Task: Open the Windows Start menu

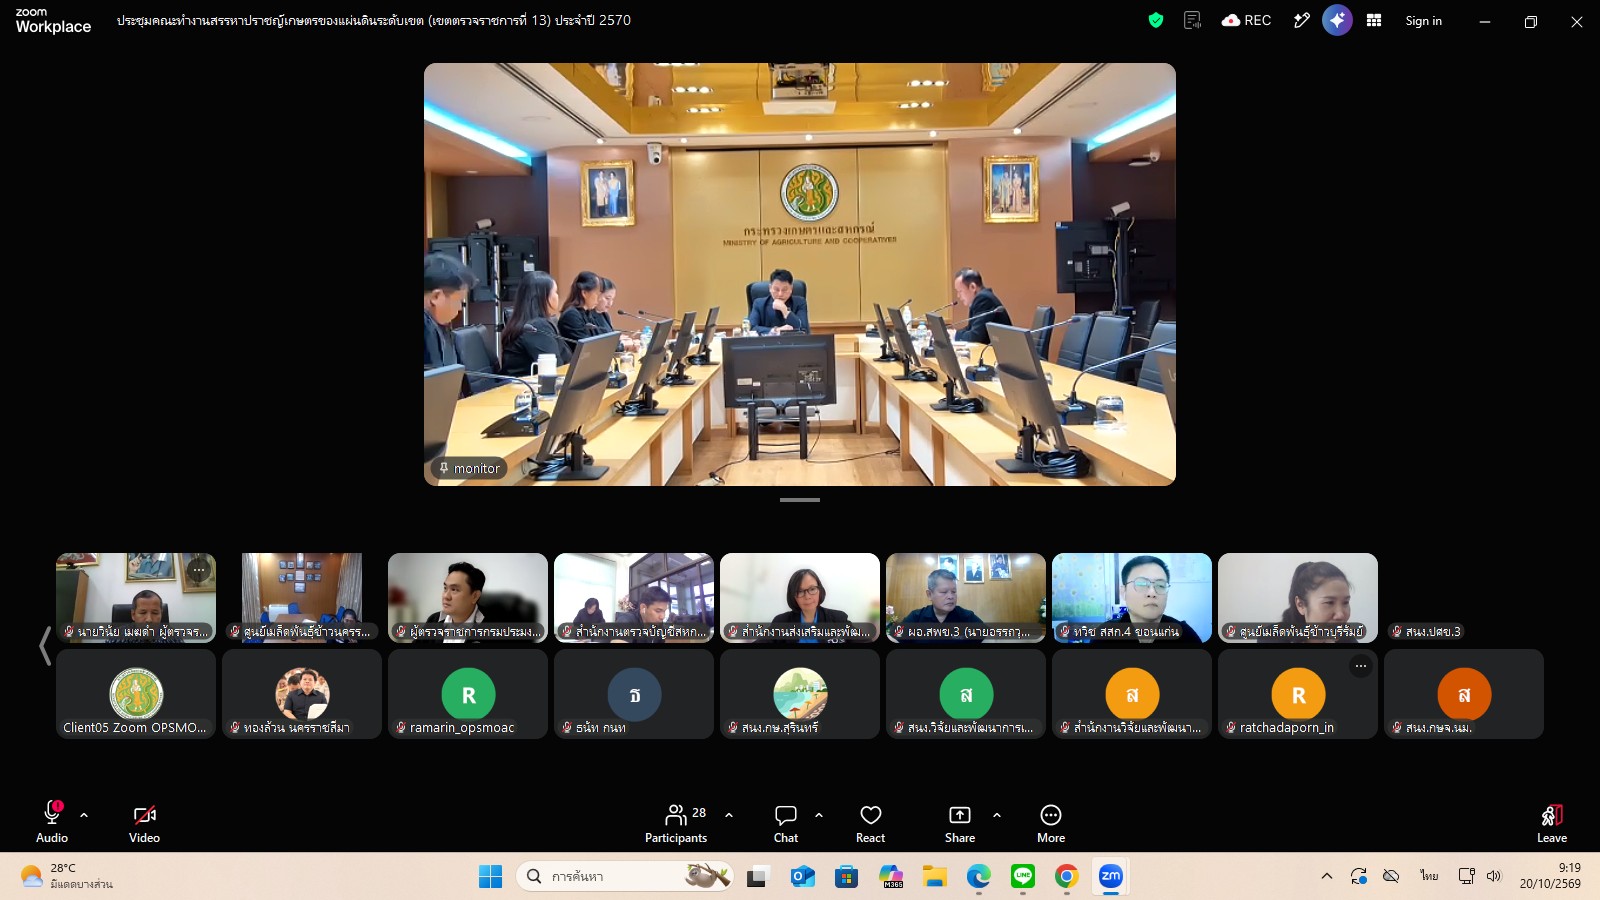Action: pyautogui.click(x=491, y=877)
